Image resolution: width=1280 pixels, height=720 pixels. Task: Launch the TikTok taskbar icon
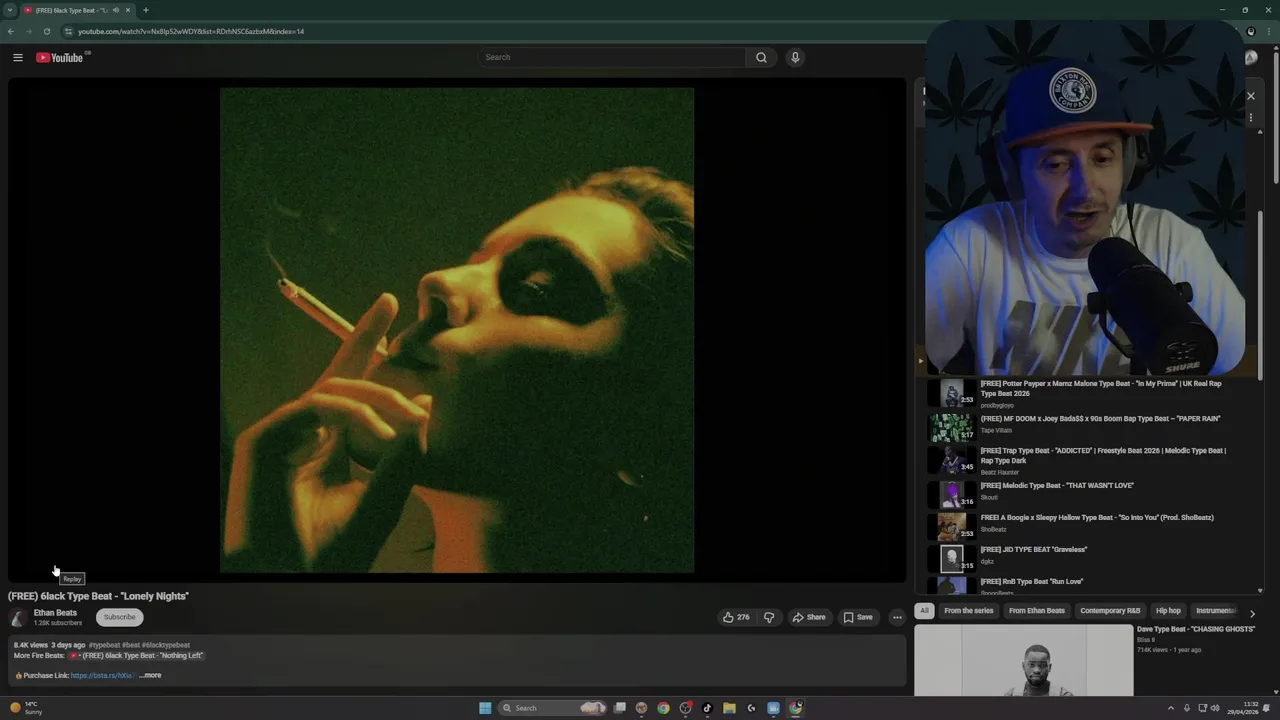point(707,708)
